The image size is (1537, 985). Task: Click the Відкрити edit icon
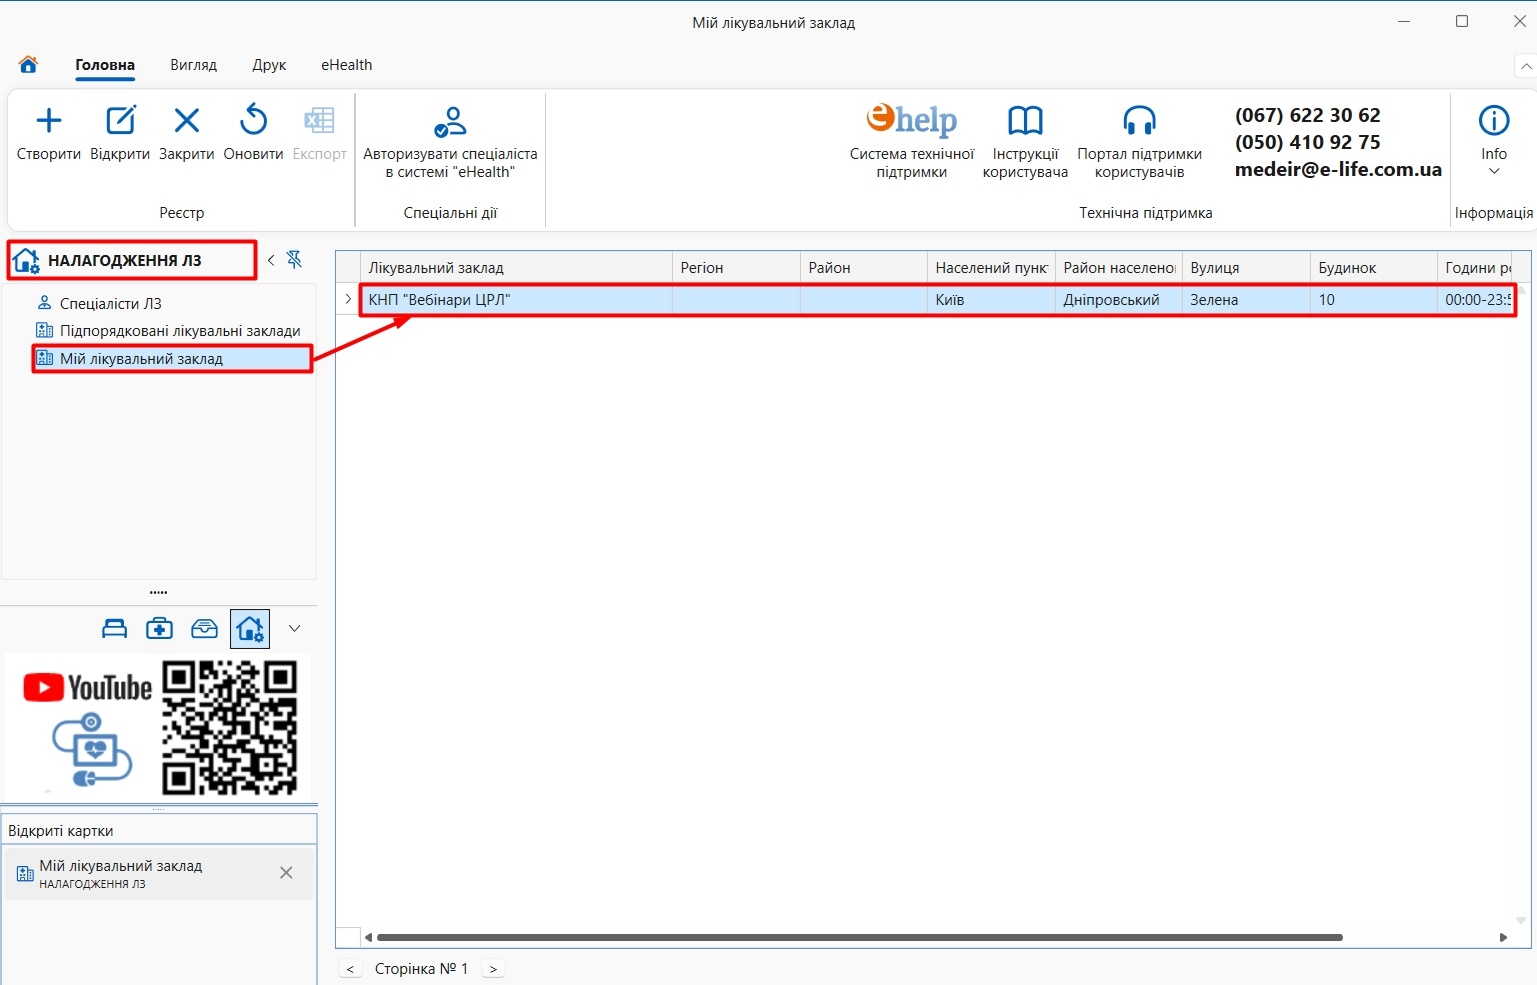click(x=120, y=121)
